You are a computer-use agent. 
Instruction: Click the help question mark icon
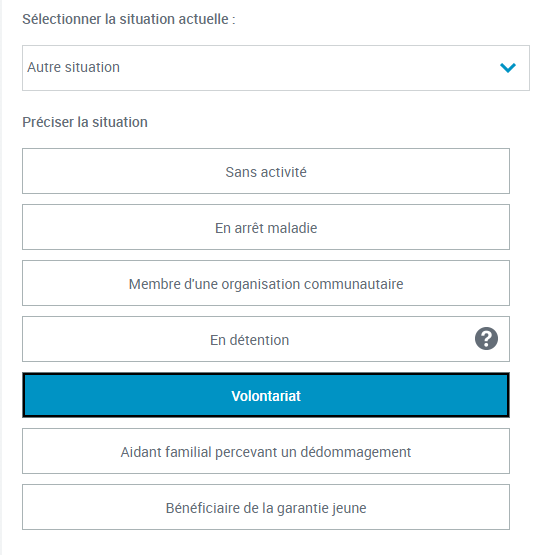point(486,339)
